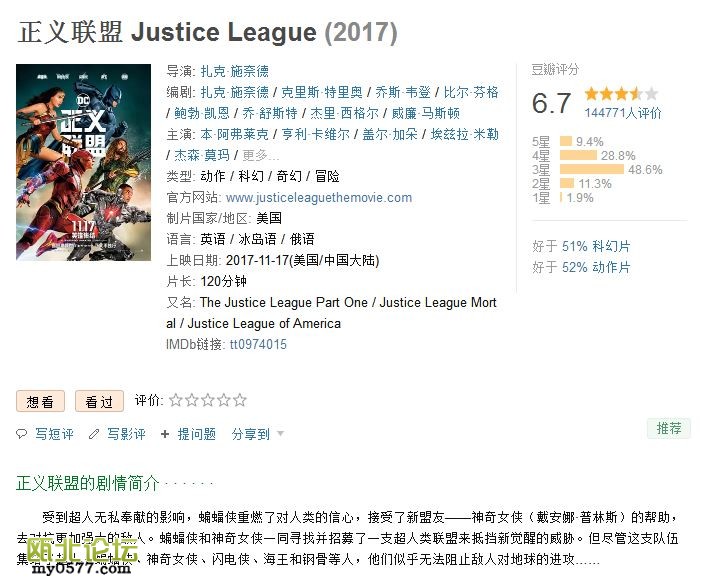Click the 科幻片 genre comparison link
The image size is (702, 582).
pyautogui.click(x=611, y=246)
